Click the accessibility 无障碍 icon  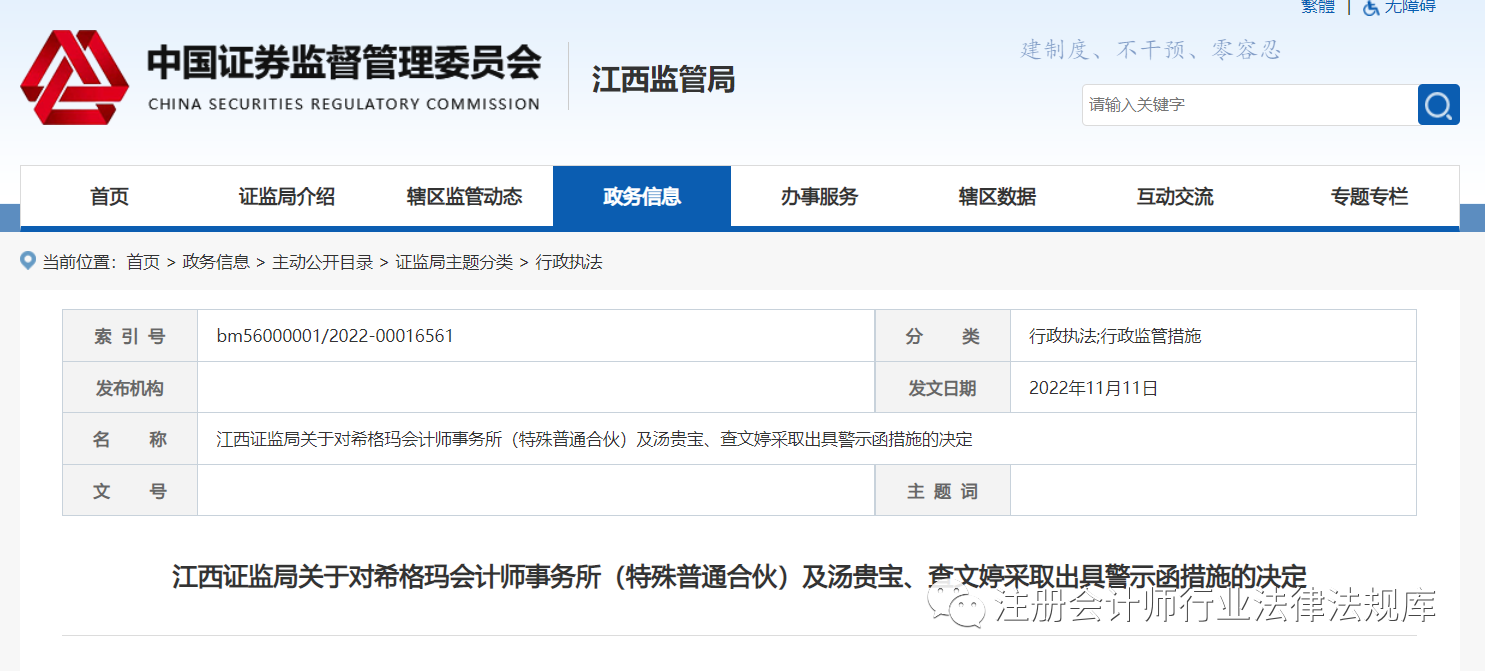click(x=1372, y=6)
